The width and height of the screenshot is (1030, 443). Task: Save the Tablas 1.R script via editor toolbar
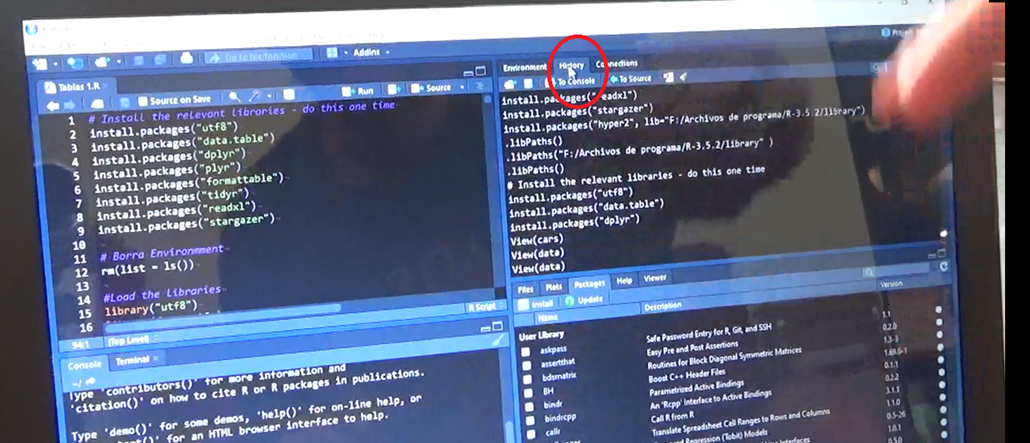coord(124,103)
